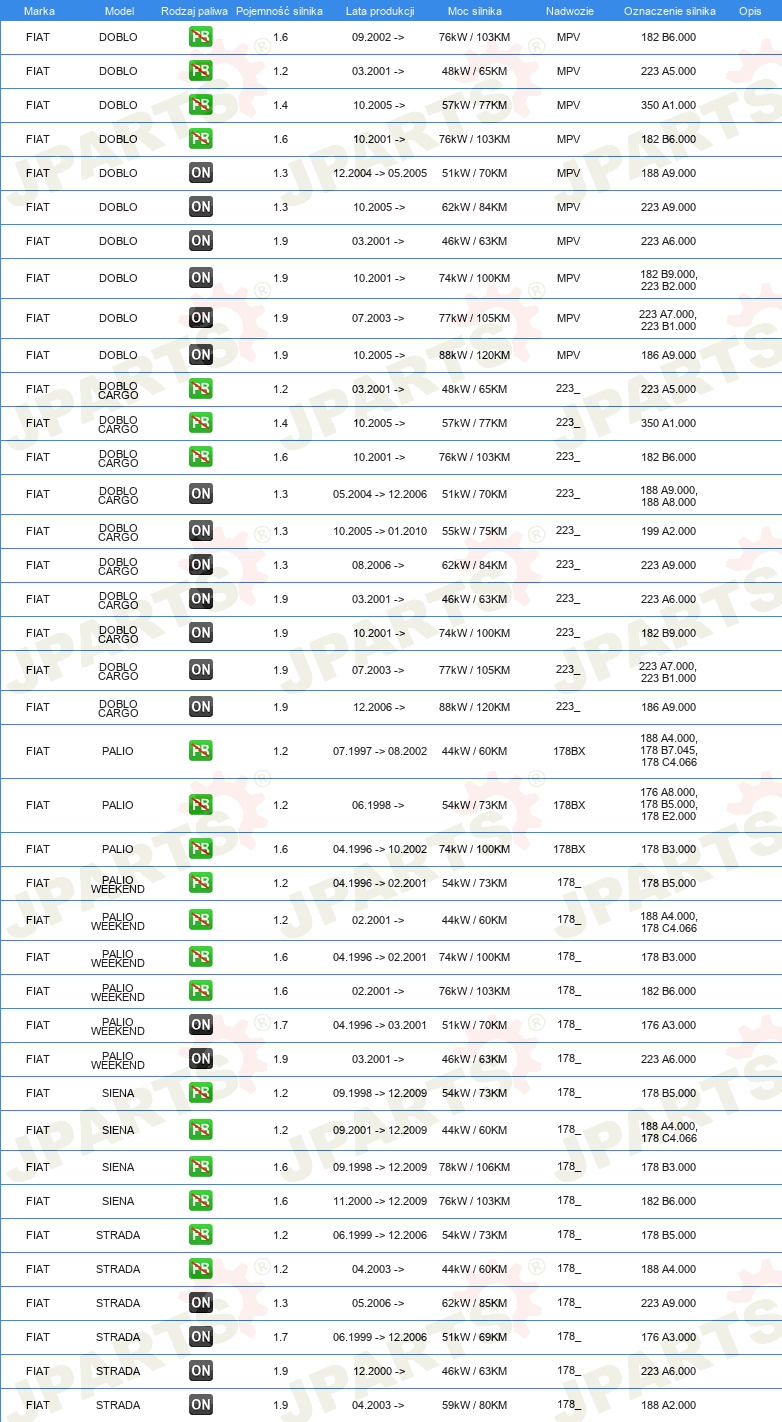Viewport: 782px width, 1422px height.
Task: Click the petrol icon for Doblo Cargo 1.4
Action: [x=201, y=423]
